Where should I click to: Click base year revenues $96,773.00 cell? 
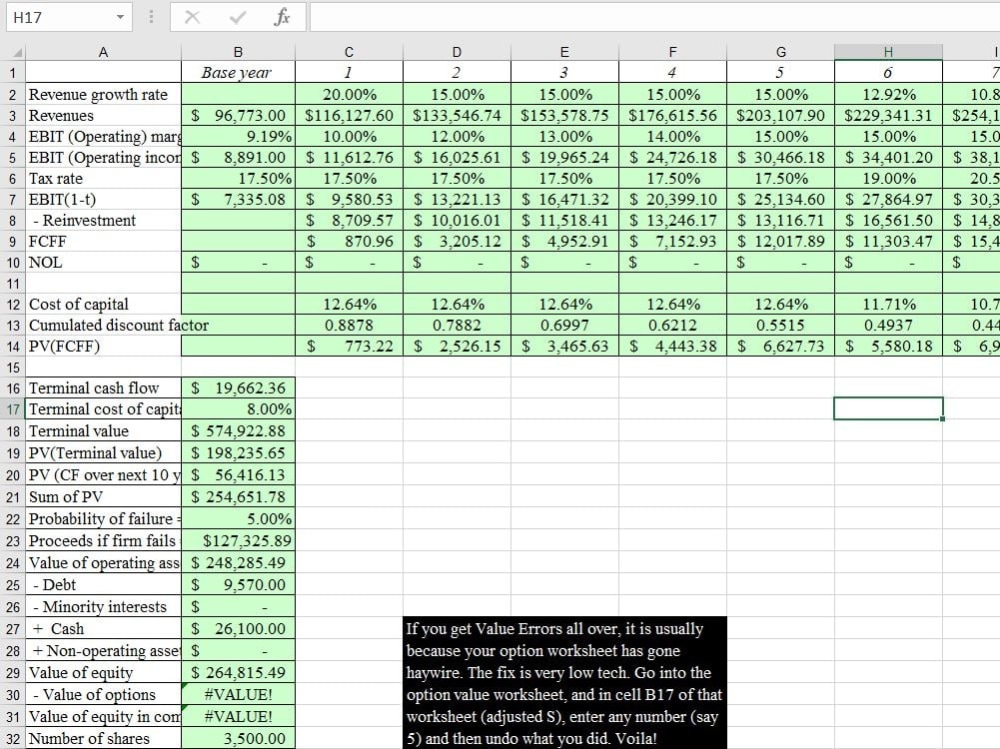pos(238,115)
